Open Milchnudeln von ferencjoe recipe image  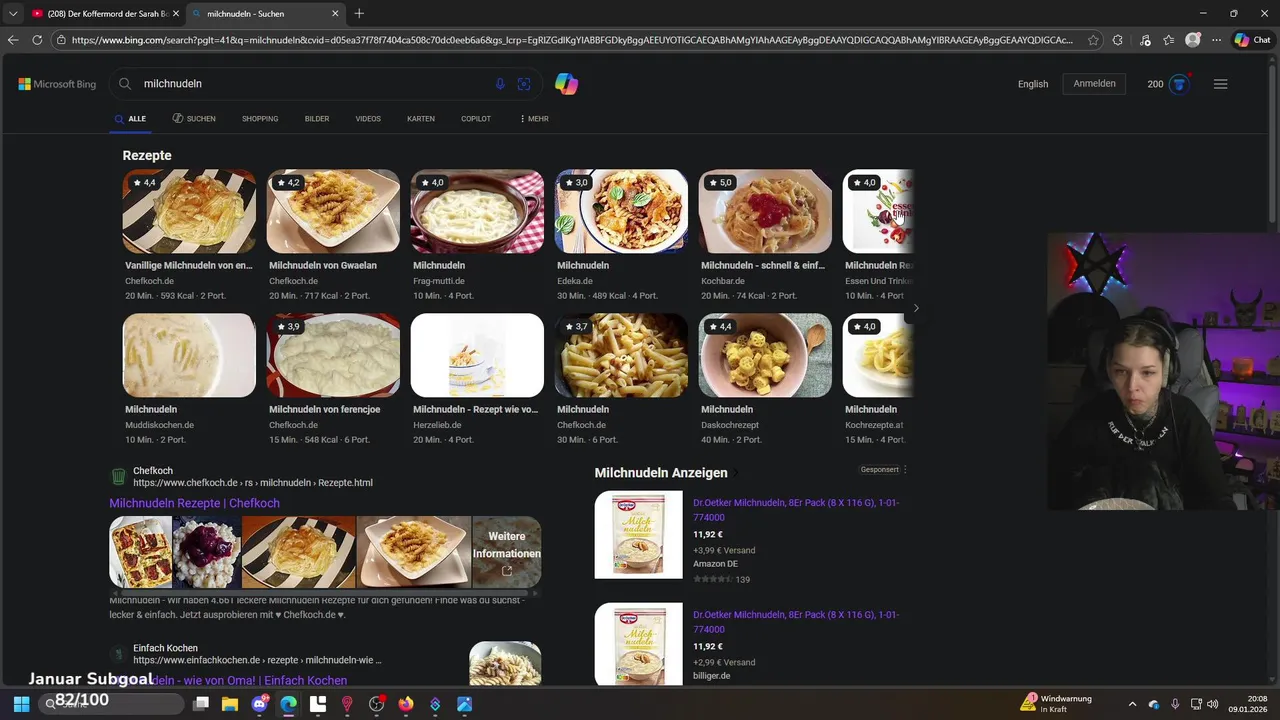333,355
